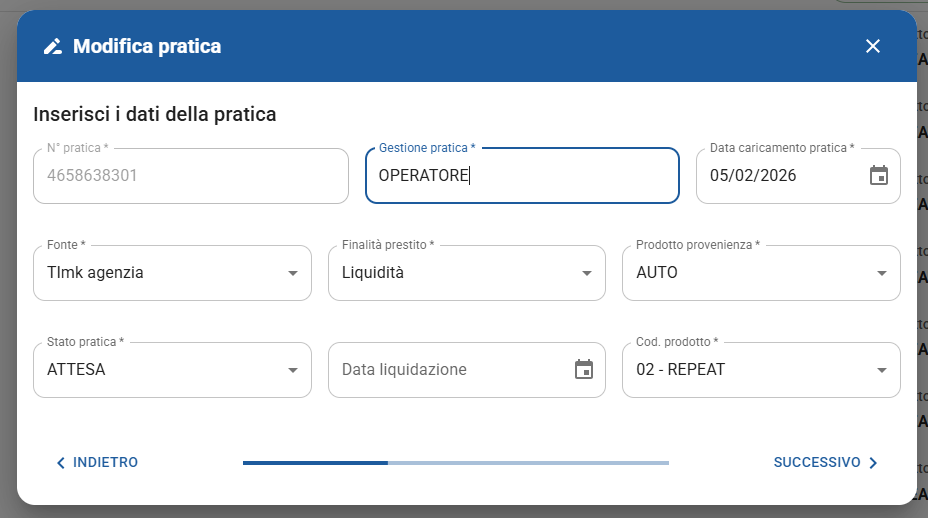The image size is (928, 518).
Task: Click the date text 05/02/2026
Action: click(753, 175)
